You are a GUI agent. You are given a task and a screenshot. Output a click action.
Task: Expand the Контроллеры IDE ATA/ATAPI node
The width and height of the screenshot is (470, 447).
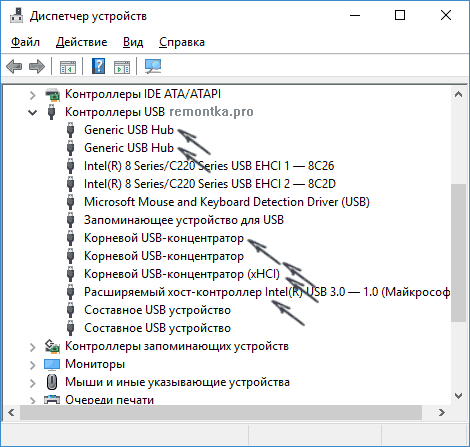pyautogui.click(x=32, y=95)
